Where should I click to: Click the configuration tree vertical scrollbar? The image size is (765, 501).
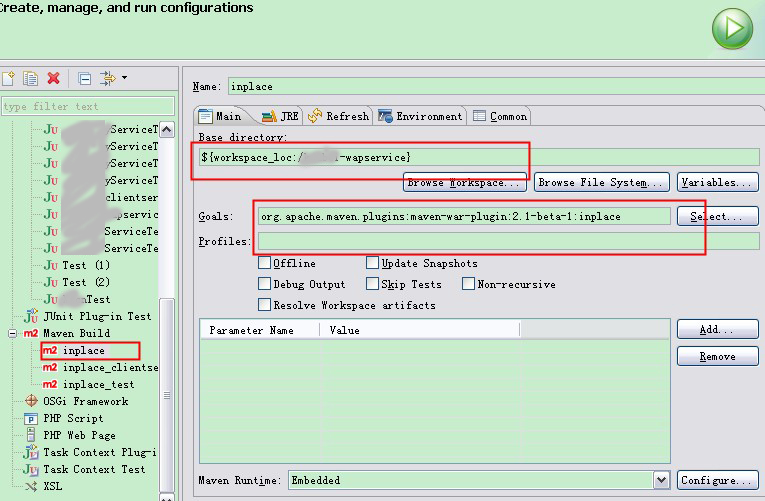(167, 312)
